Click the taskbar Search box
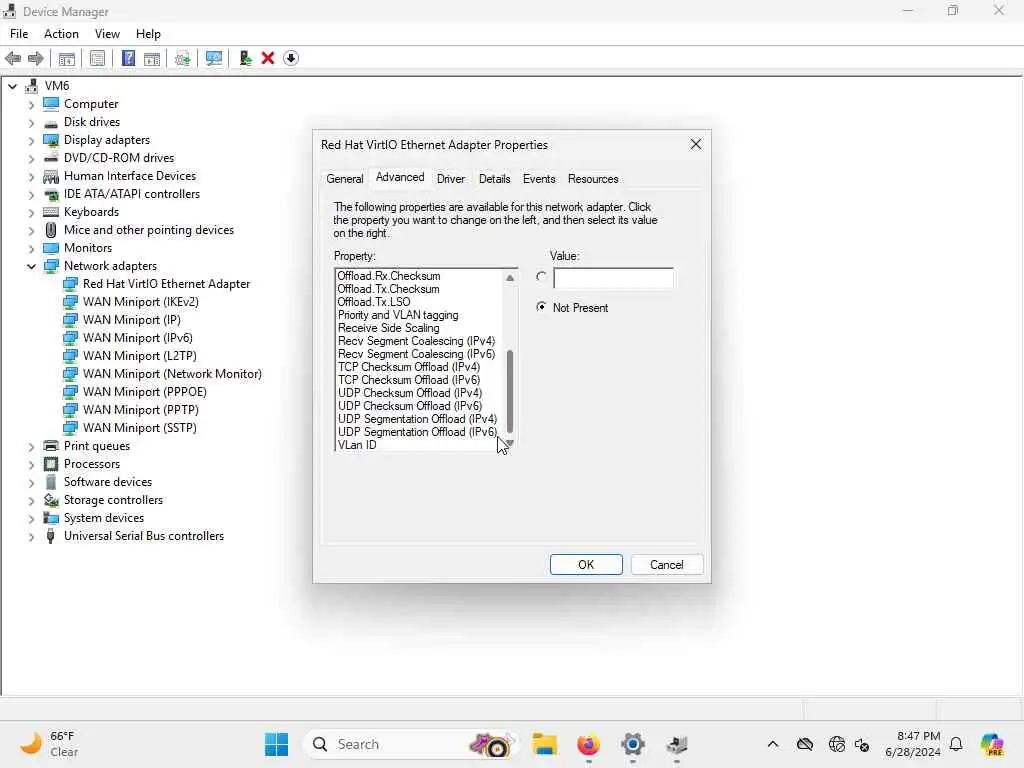The width and height of the screenshot is (1024, 768). [411, 744]
